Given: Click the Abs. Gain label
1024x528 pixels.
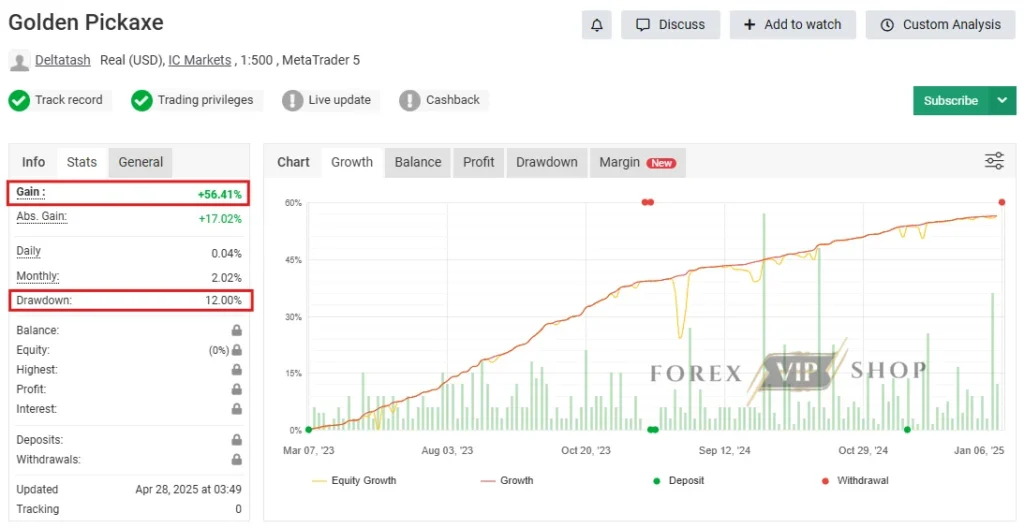Looking at the screenshot, I should coord(41,216).
